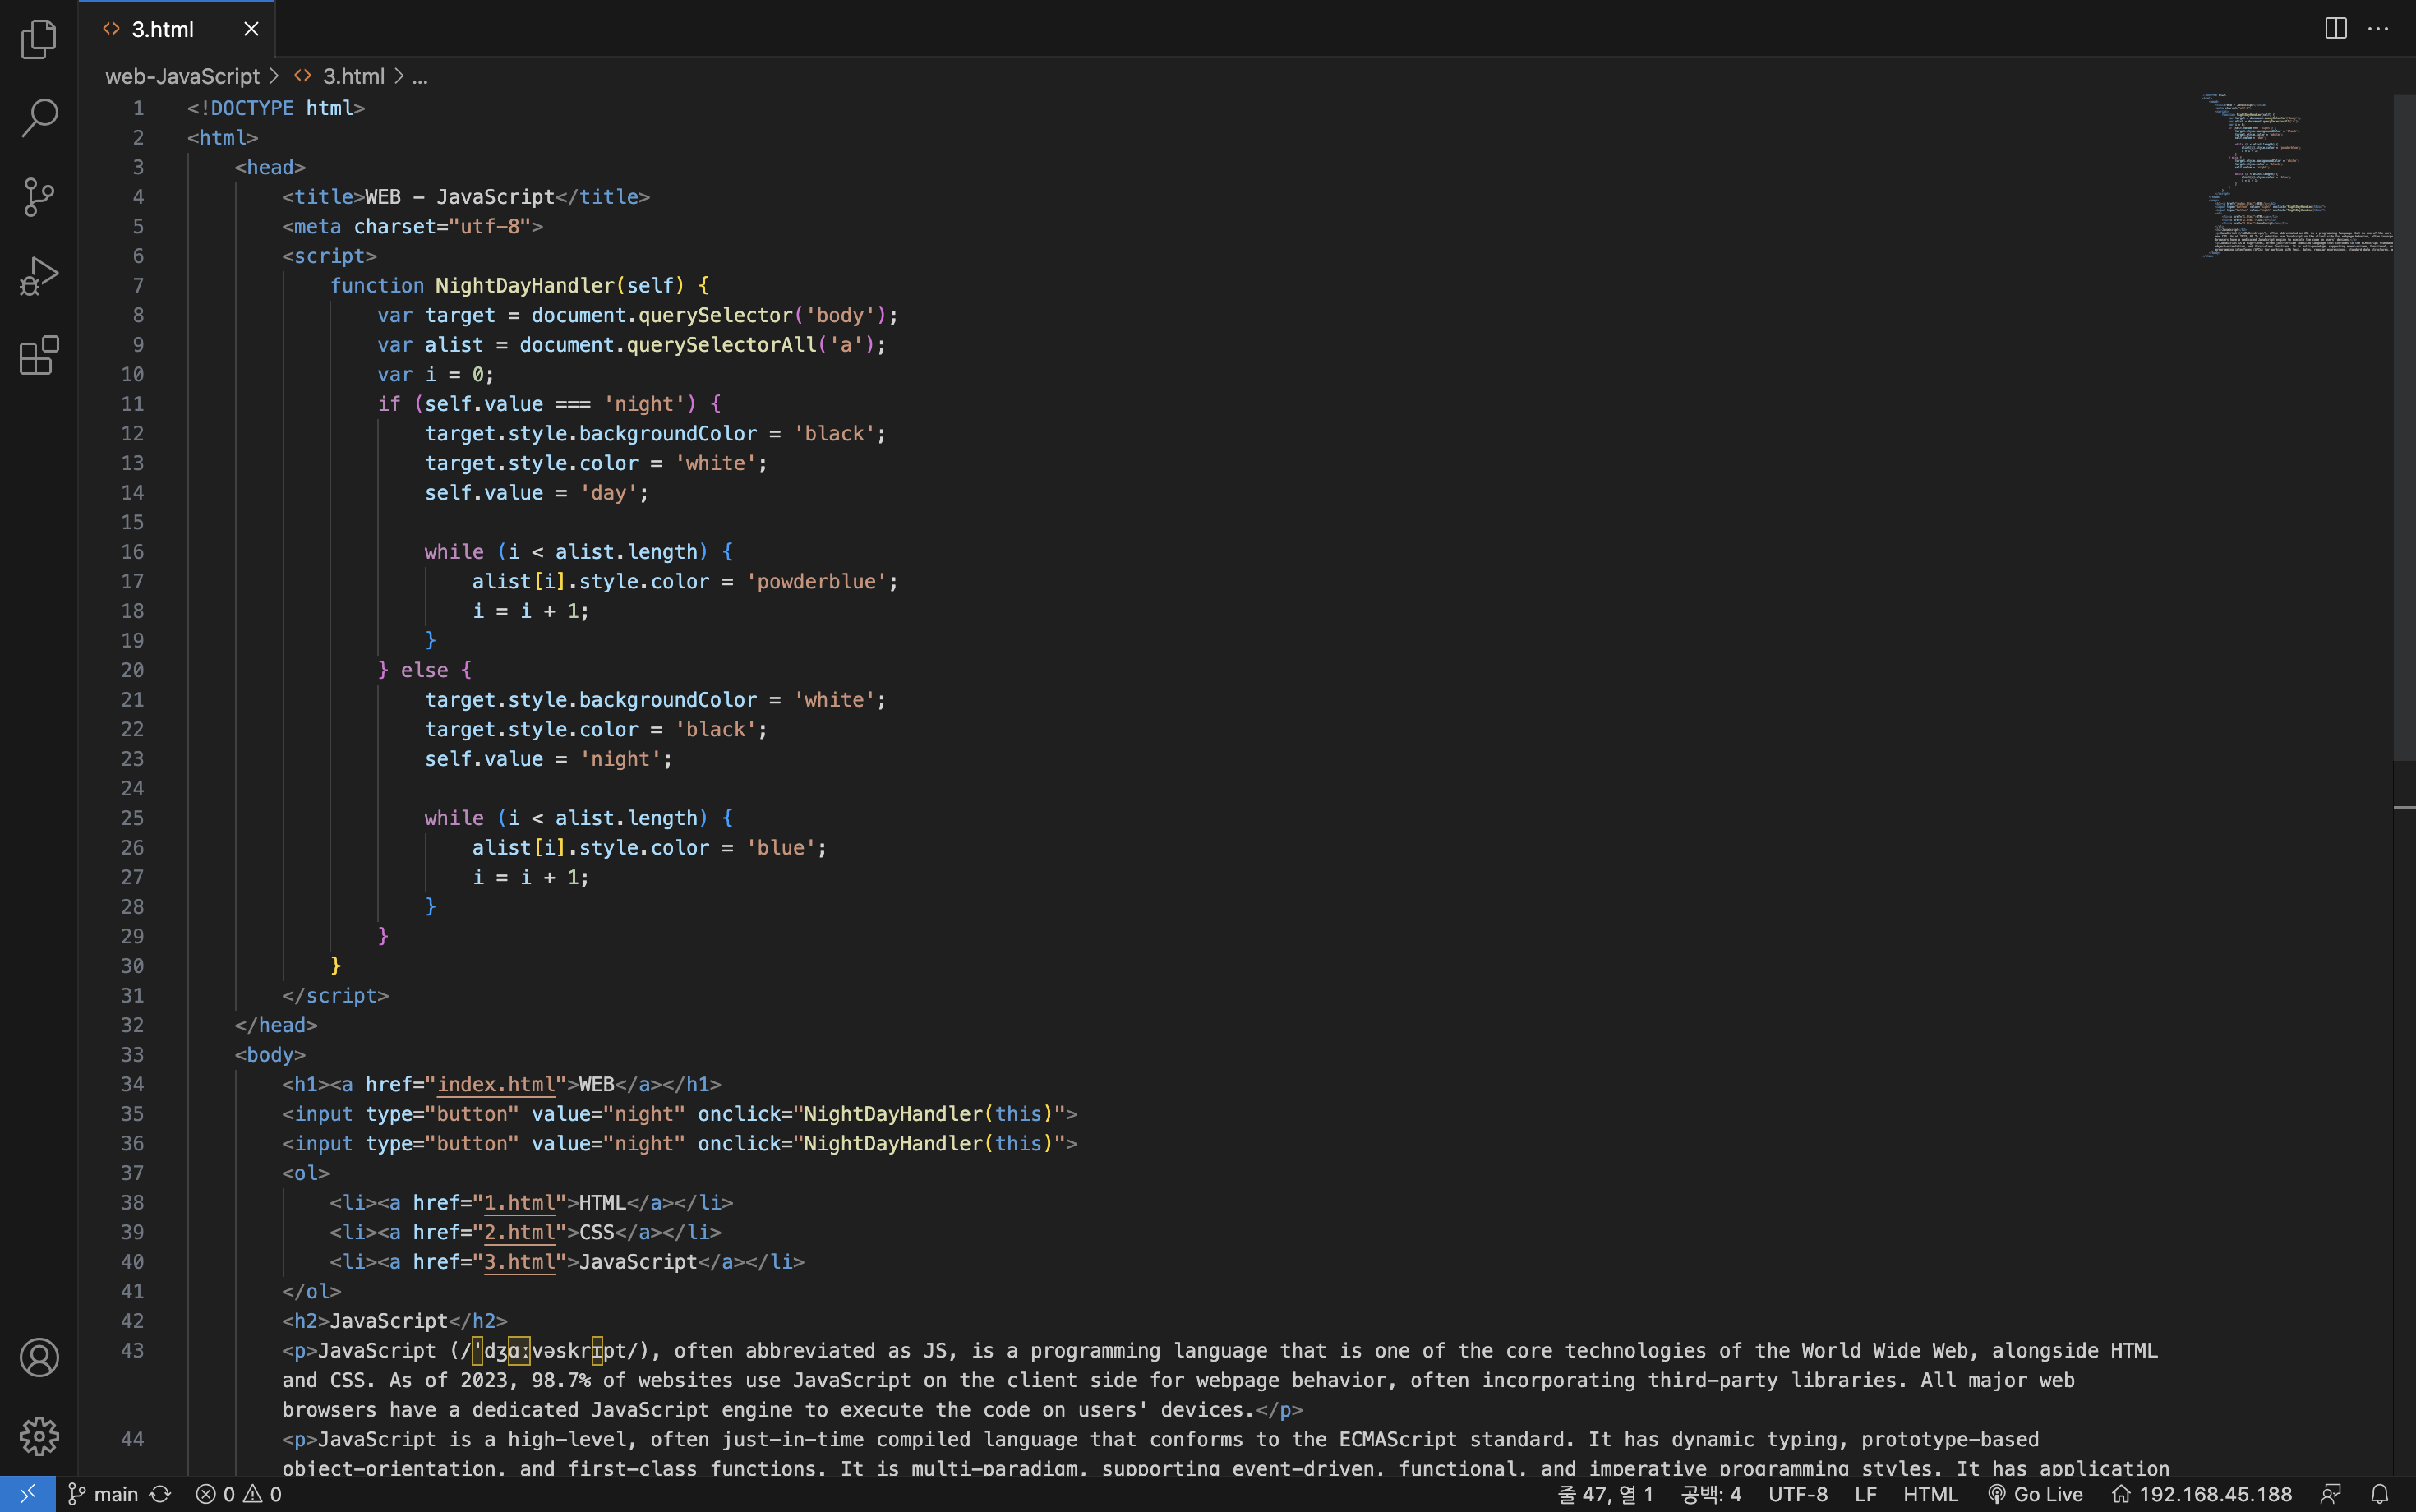Toggle the Explorer sidebar
The image size is (2416, 1512).
pyautogui.click(x=39, y=39)
